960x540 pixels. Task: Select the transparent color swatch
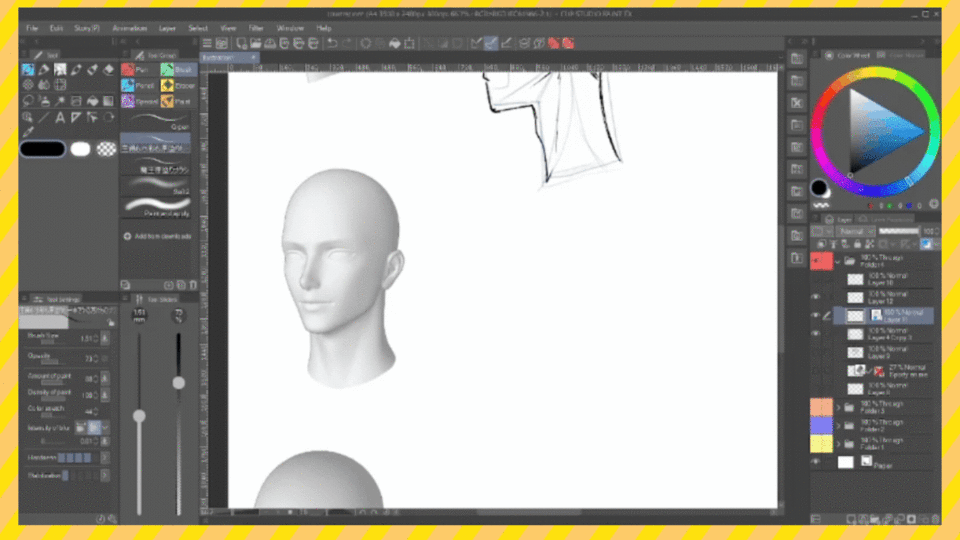point(106,149)
